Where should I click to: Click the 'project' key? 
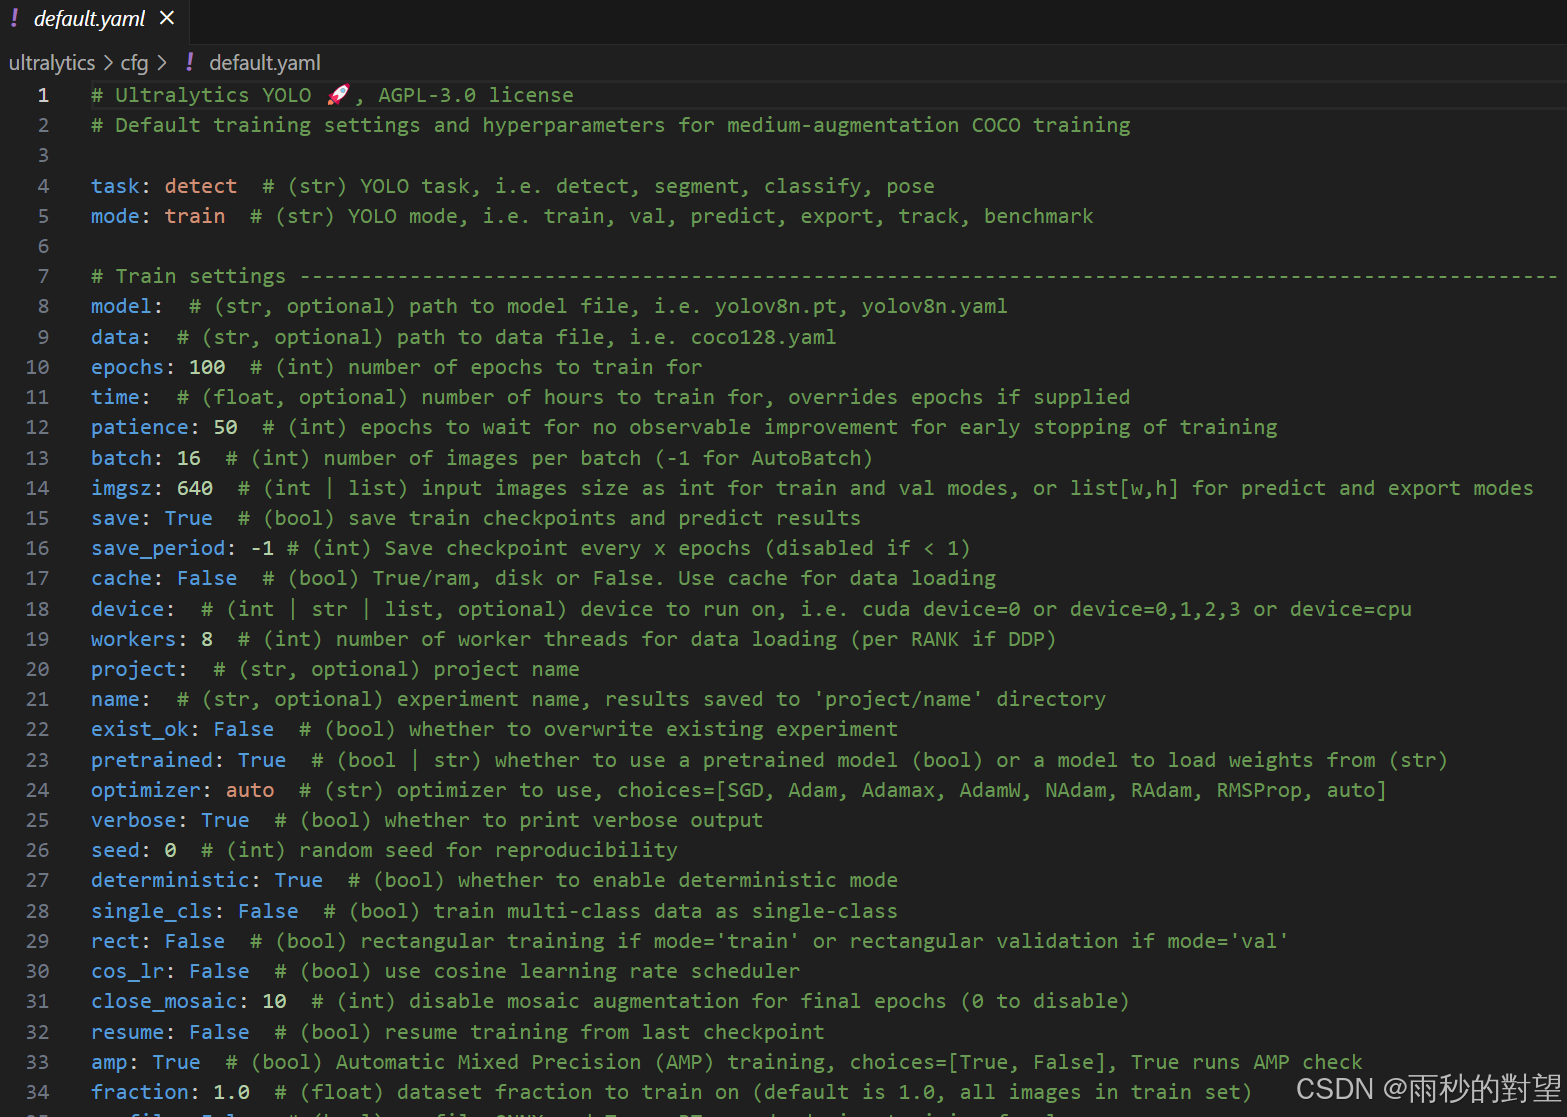click(133, 669)
